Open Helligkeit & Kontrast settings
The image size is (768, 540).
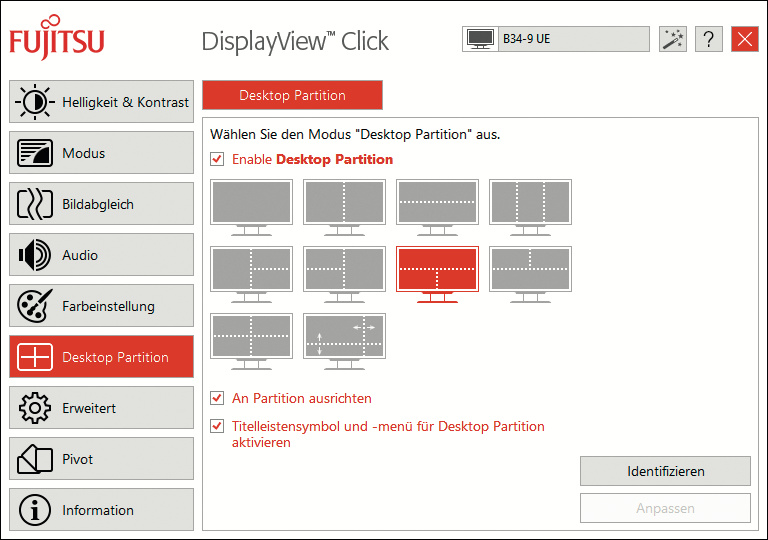pos(101,101)
